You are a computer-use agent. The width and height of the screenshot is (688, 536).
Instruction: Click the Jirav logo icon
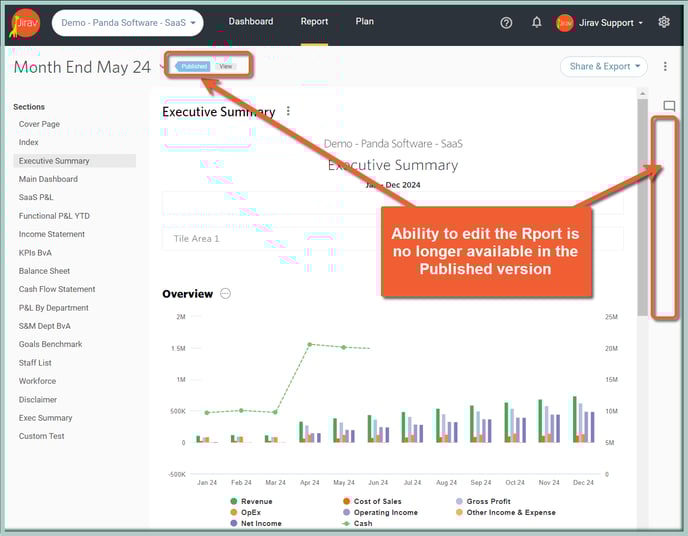25,23
